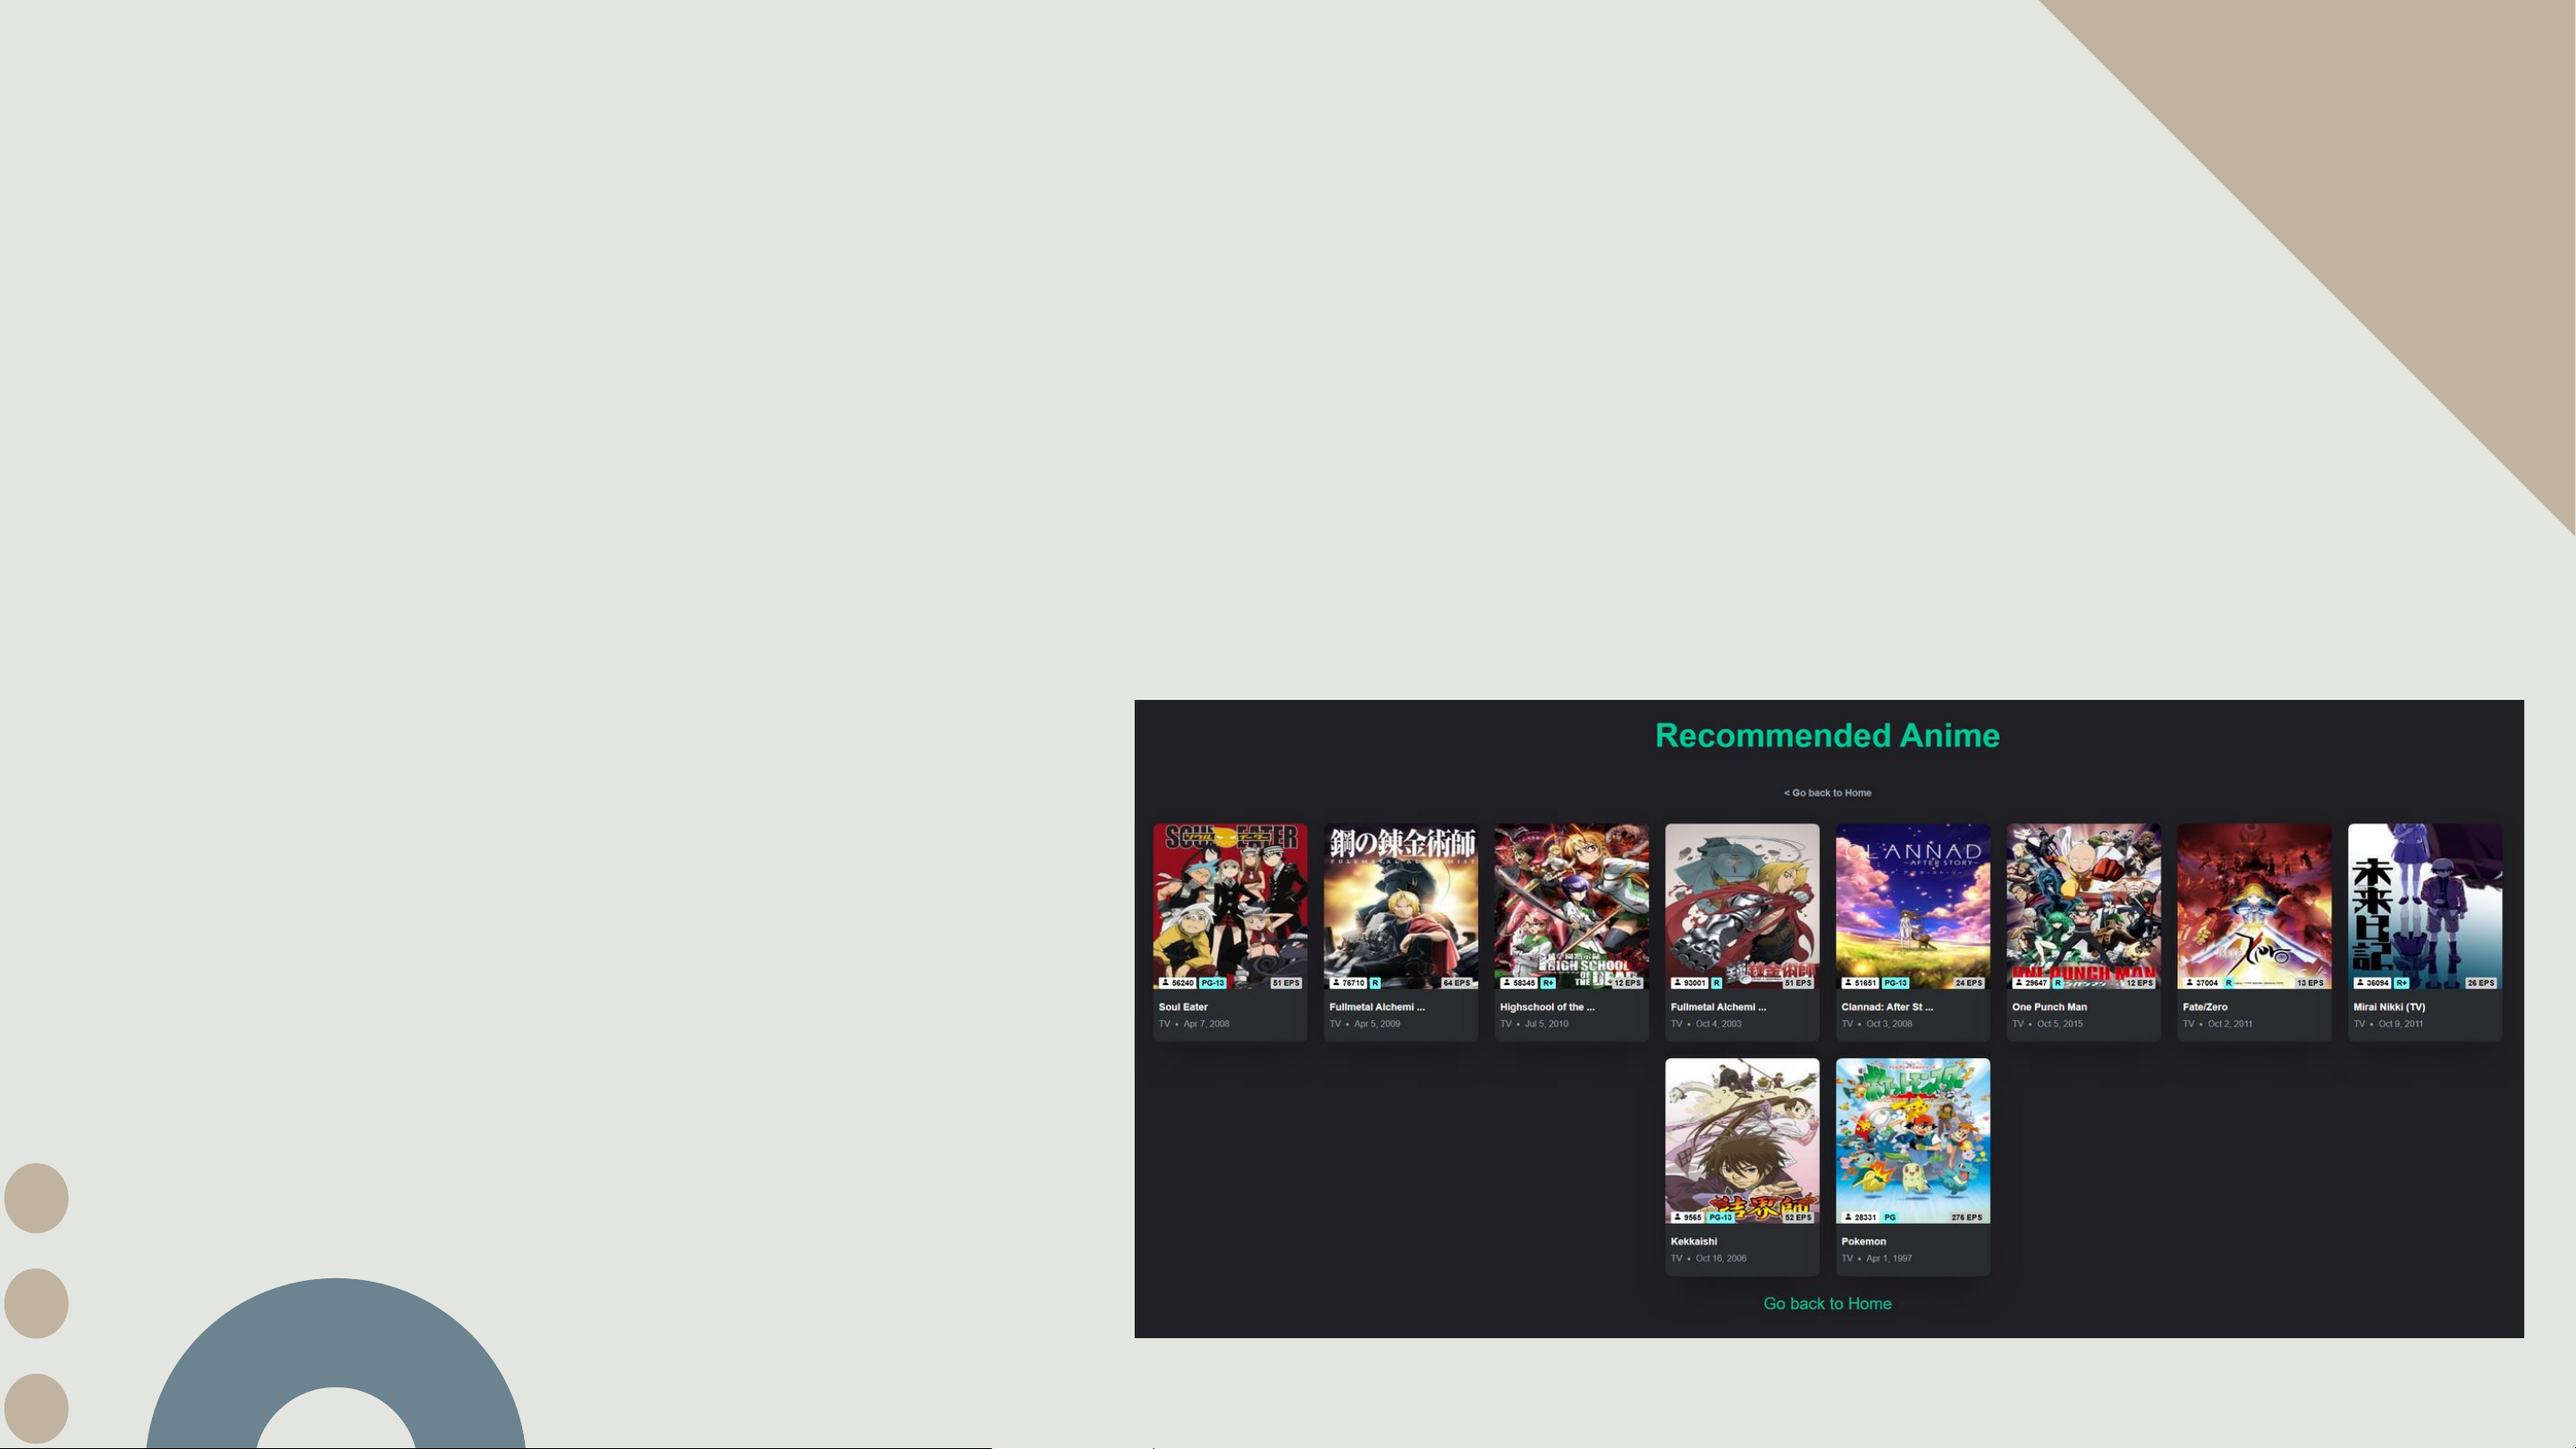The height and width of the screenshot is (1449, 2576).
Task: Click the PG rating badge on Pokemon
Action: point(1889,1218)
